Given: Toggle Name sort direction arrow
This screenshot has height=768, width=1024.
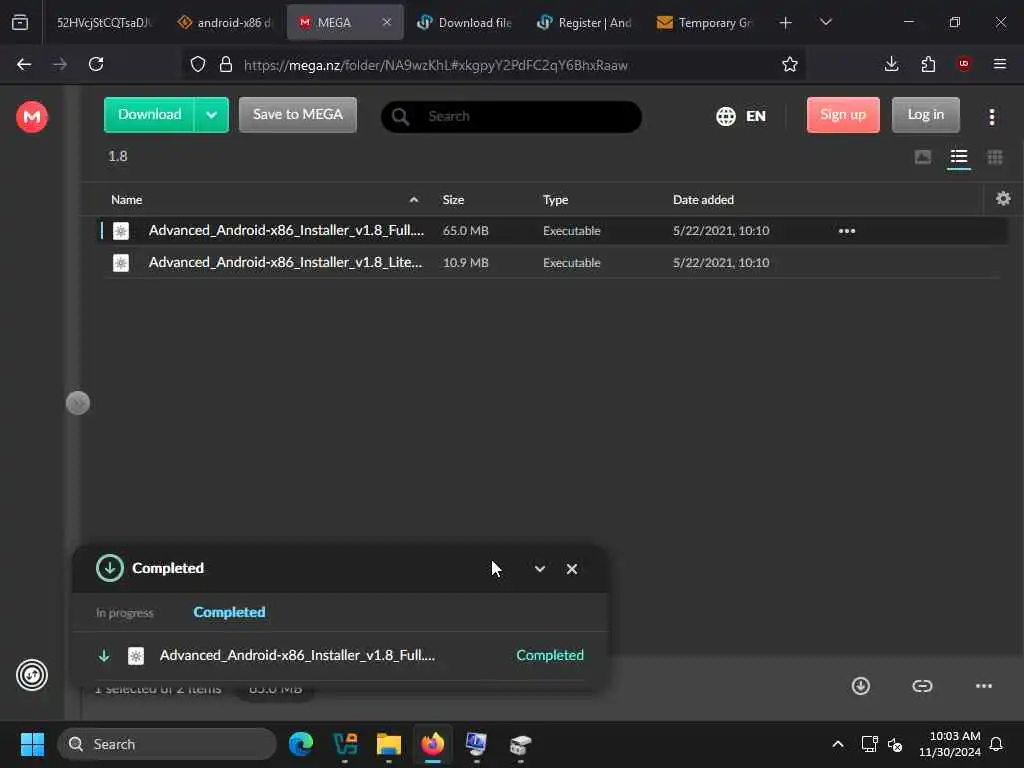Looking at the screenshot, I should point(413,200).
